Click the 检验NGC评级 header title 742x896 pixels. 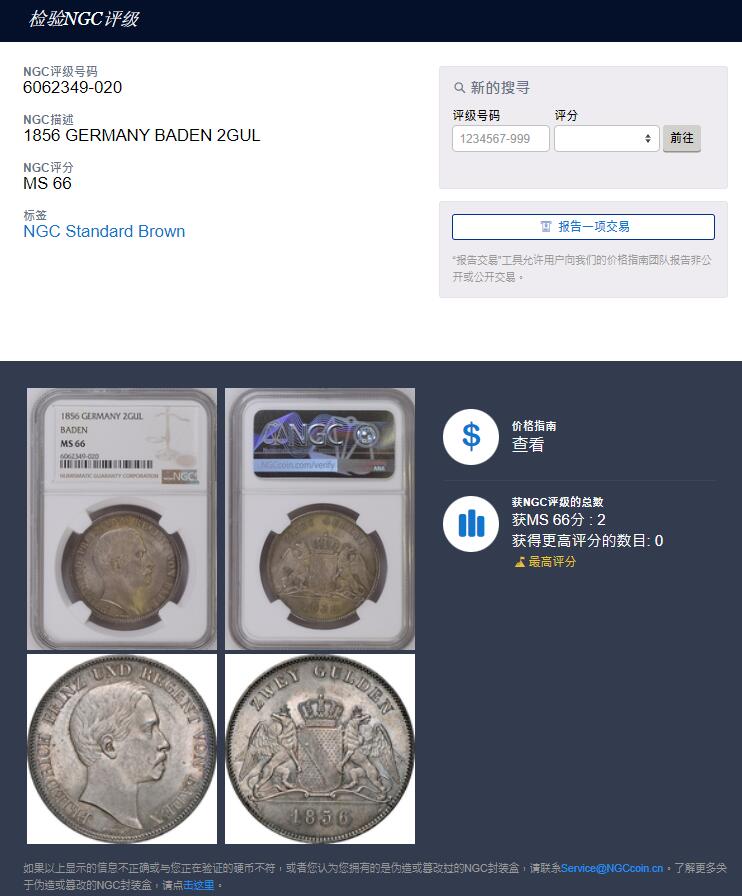(x=84, y=19)
